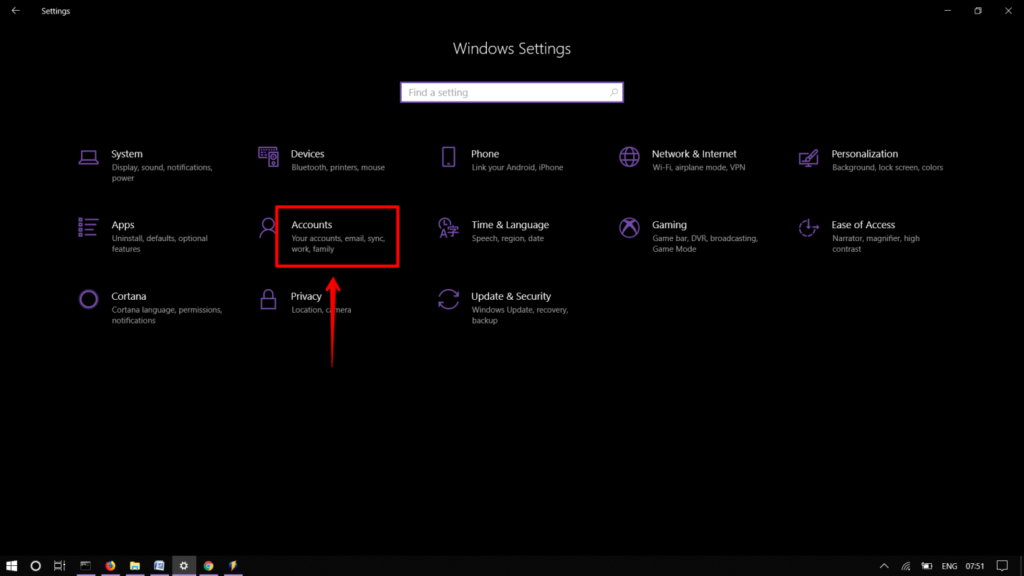This screenshot has height=576, width=1024.
Task: Focus the Find a setting search box
Action: (511, 92)
